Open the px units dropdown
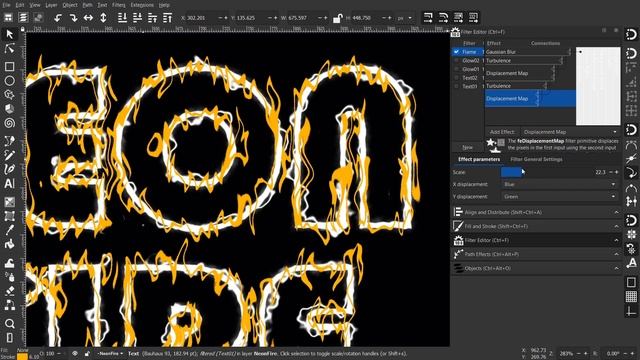This screenshot has height=360, width=640. [404, 18]
